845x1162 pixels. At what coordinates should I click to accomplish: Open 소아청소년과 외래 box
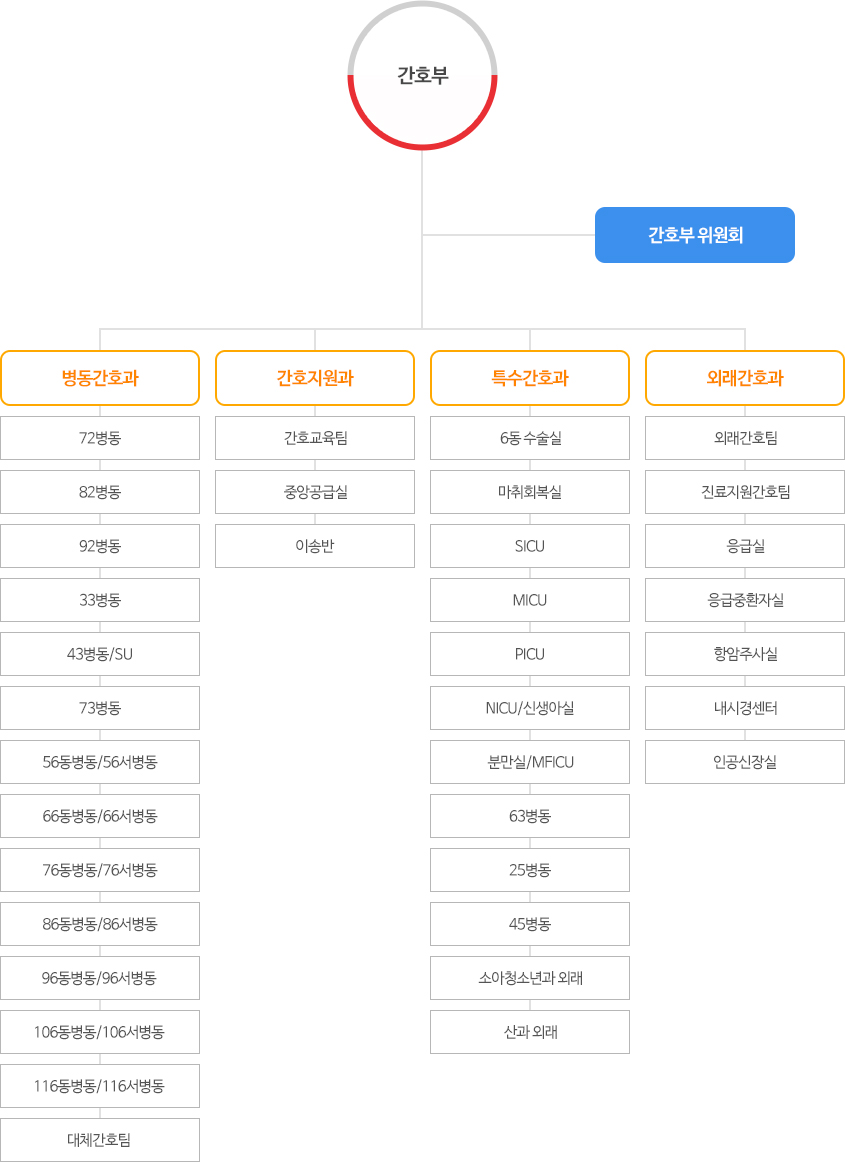[530, 978]
